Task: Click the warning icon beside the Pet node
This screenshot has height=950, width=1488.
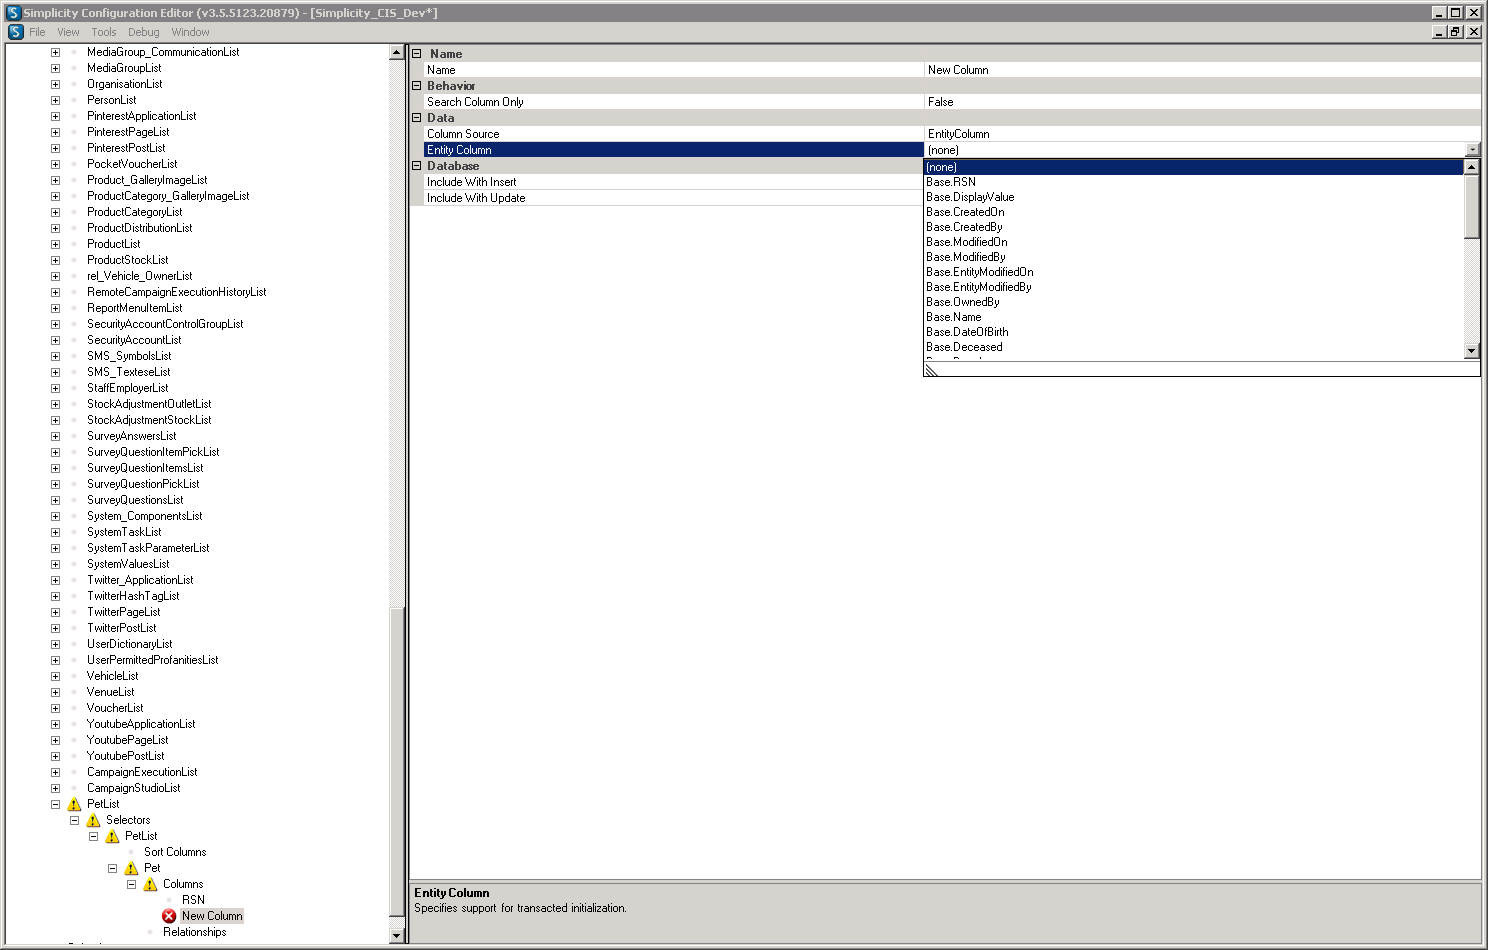Action: [131, 868]
